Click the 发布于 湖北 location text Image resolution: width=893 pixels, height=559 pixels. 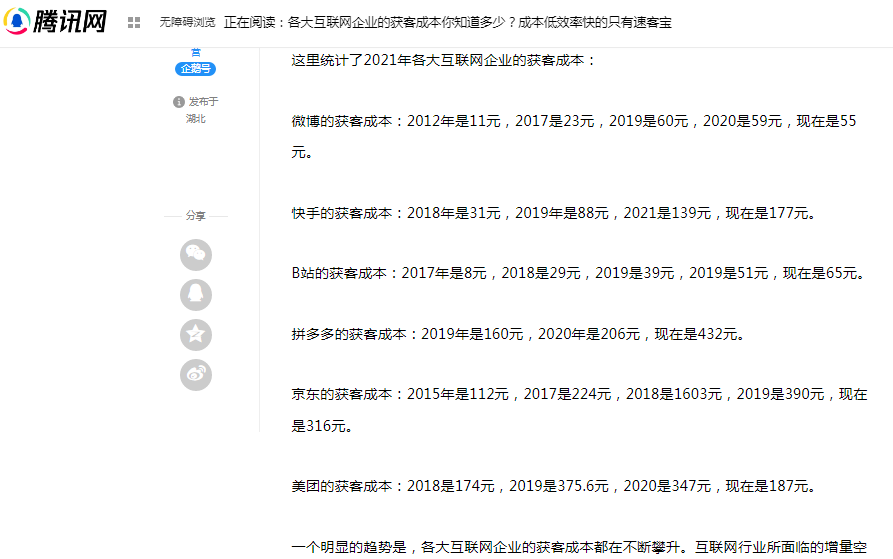pyautogui.click(x=196, y=110)
